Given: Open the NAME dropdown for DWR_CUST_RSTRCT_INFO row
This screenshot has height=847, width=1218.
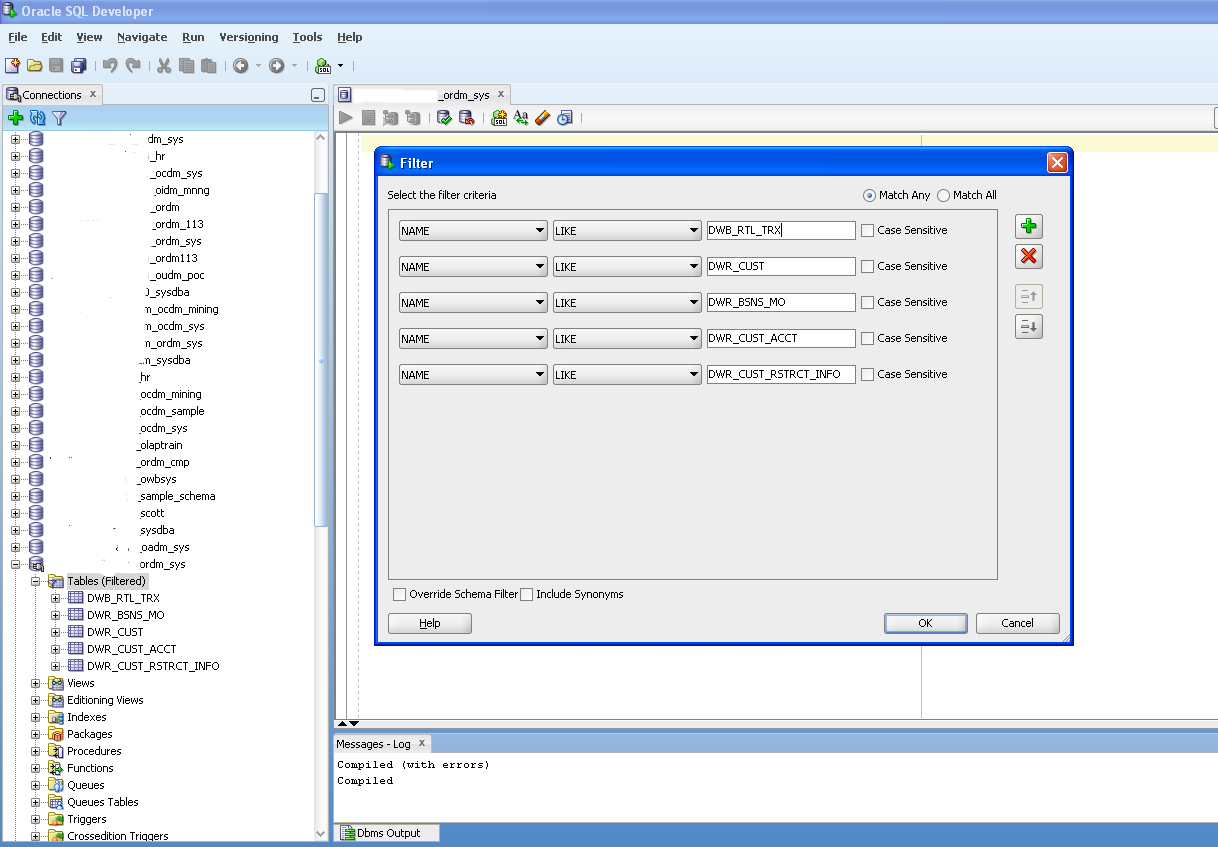Looking at the screenshot, I should coord(472,375).
